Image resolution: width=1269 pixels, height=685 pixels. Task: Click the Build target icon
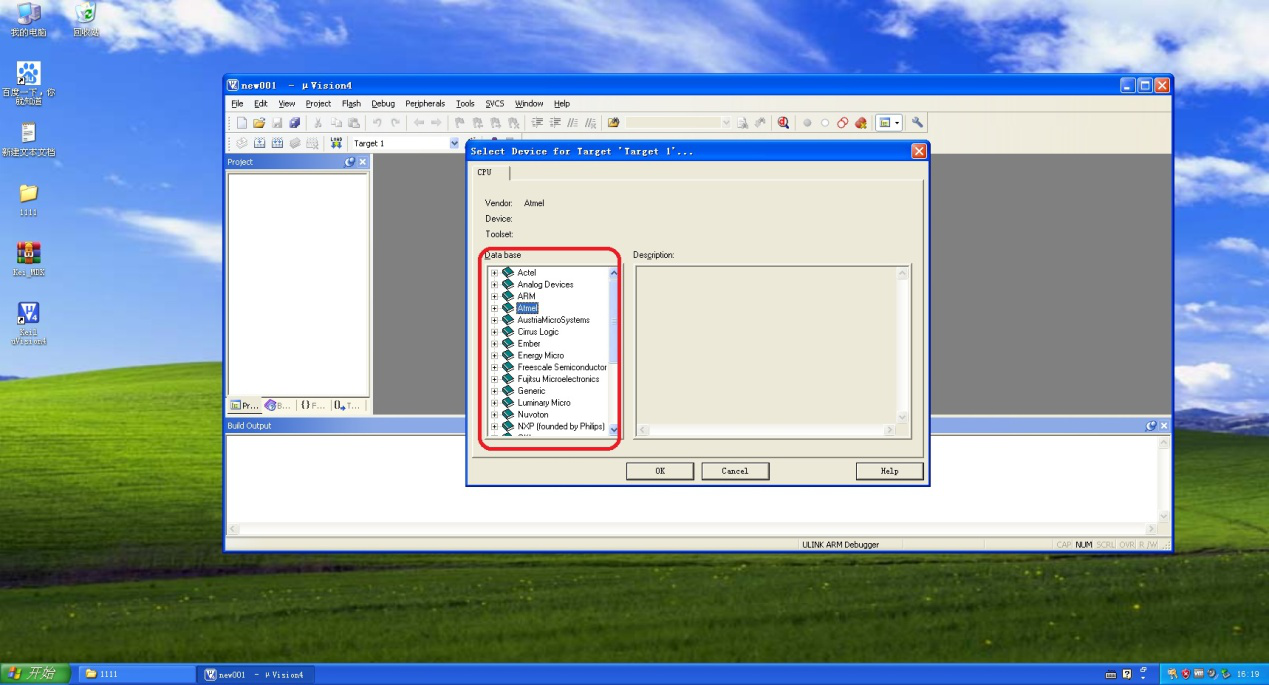click(x=259, y=143)
